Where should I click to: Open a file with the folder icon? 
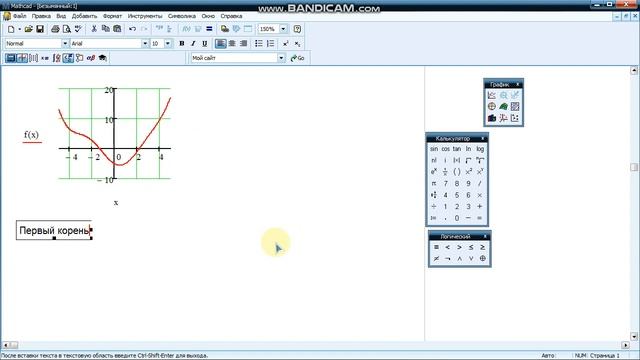[x=29, y=29]
